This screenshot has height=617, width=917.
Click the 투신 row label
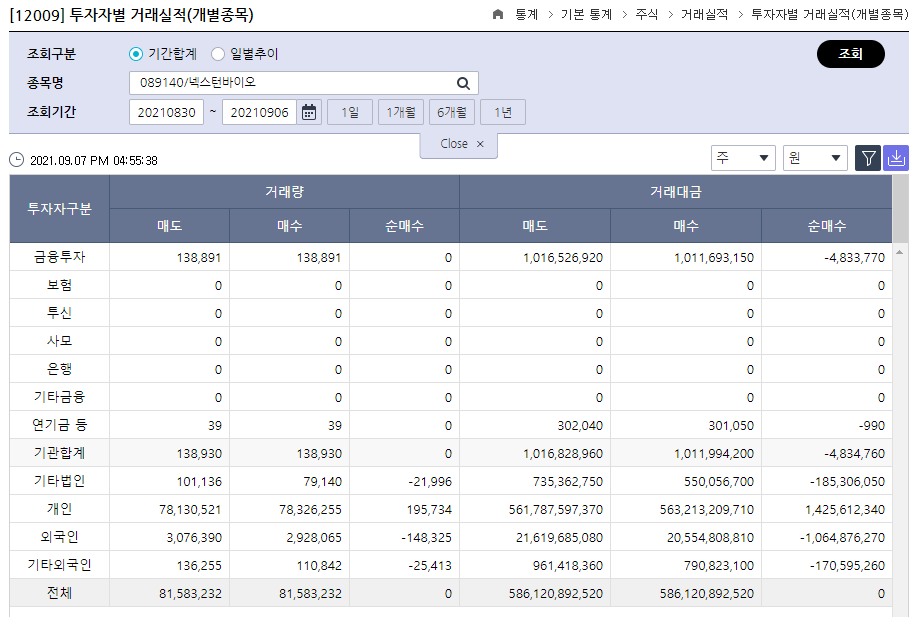click(x=60, y=313)
